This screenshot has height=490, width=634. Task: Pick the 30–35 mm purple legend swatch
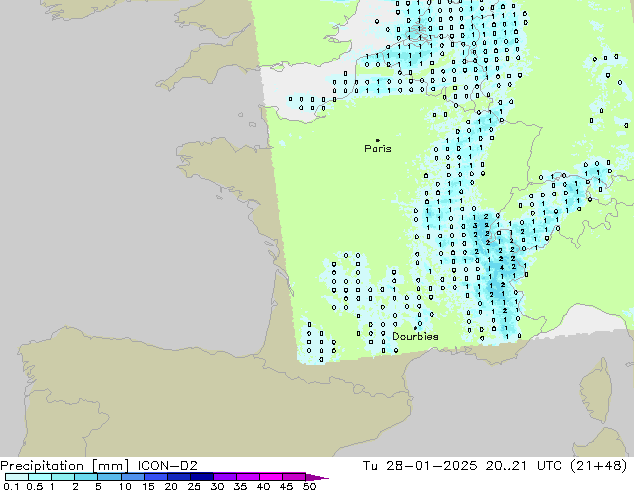(225, 477)
